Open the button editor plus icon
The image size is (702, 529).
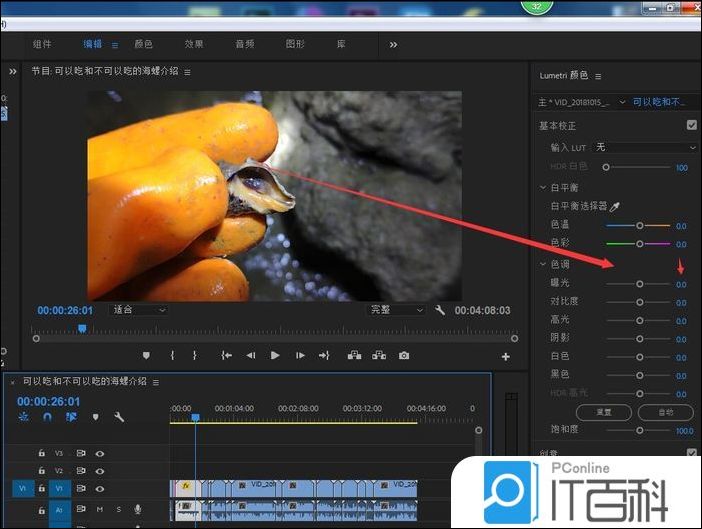[505, 356]
